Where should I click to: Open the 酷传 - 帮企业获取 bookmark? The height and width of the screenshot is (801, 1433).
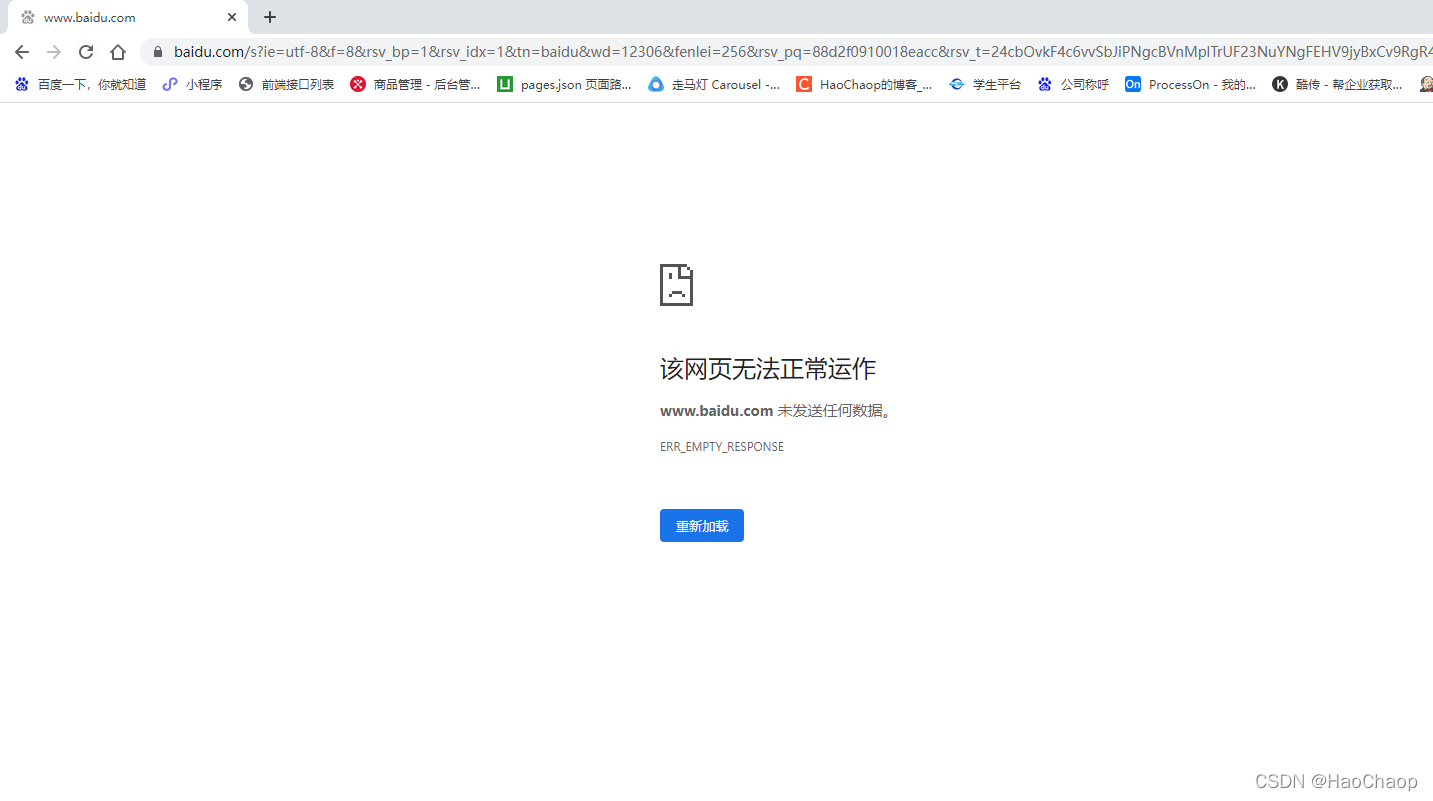click(1337, 85)
